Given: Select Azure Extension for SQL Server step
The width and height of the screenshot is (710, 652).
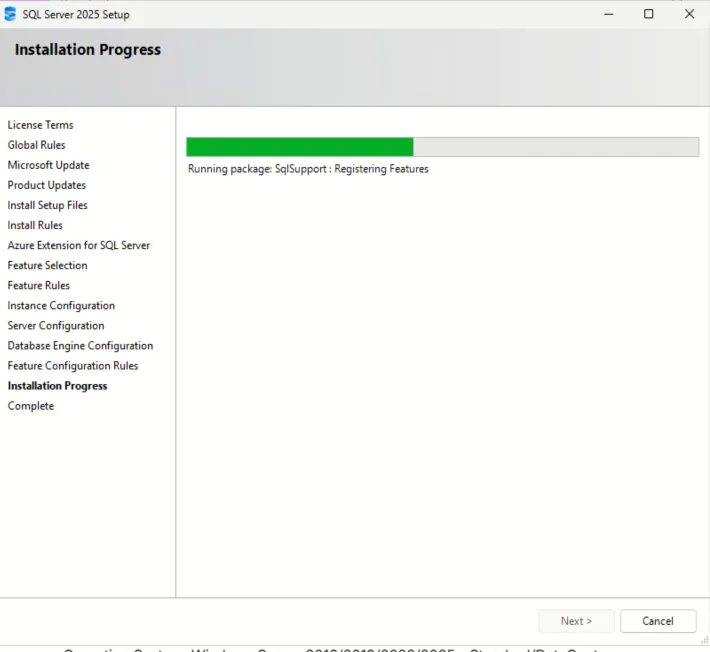Looking at the screenshot, I should 79,245.
